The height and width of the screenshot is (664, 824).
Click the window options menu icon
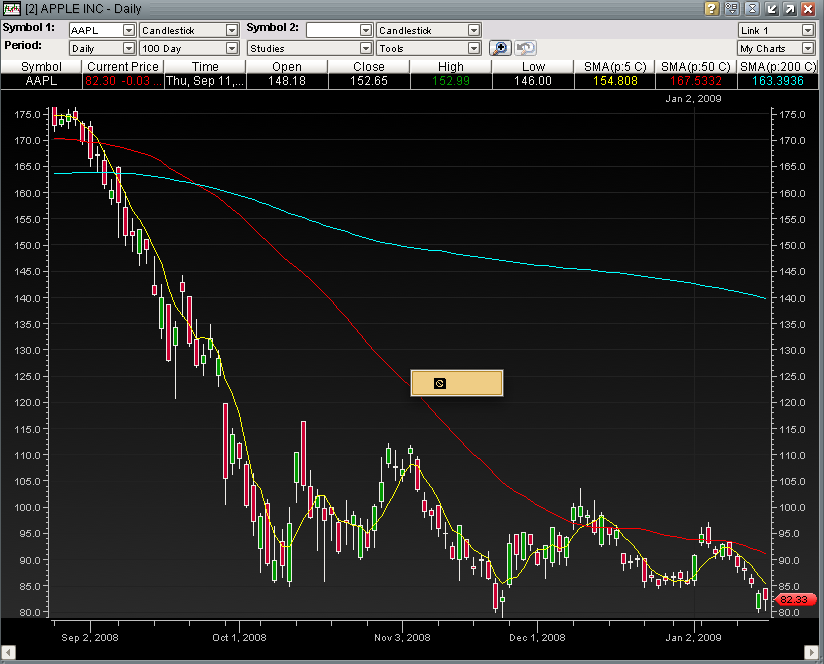tap(732, 9)
